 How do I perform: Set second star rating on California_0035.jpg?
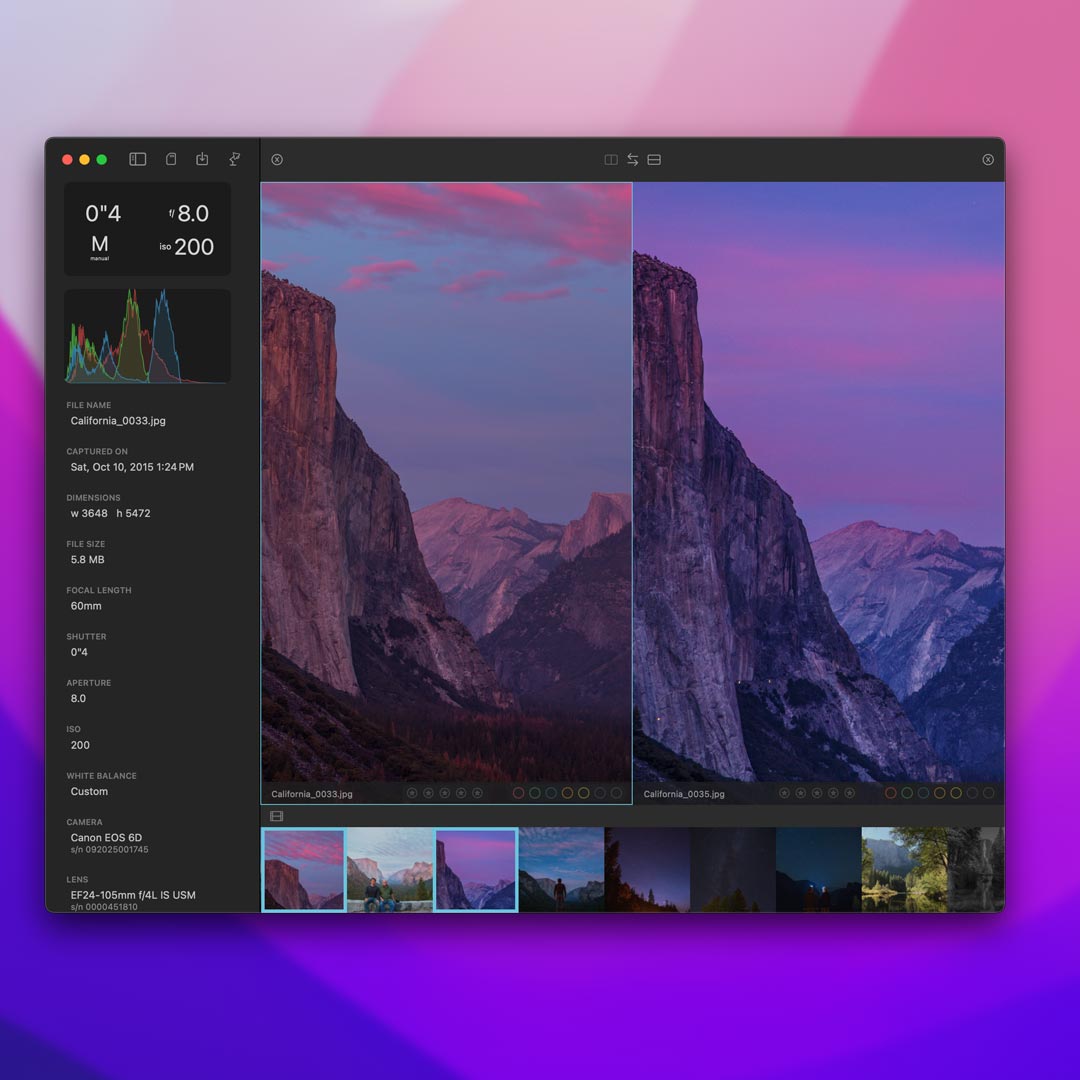click(800, 793)
